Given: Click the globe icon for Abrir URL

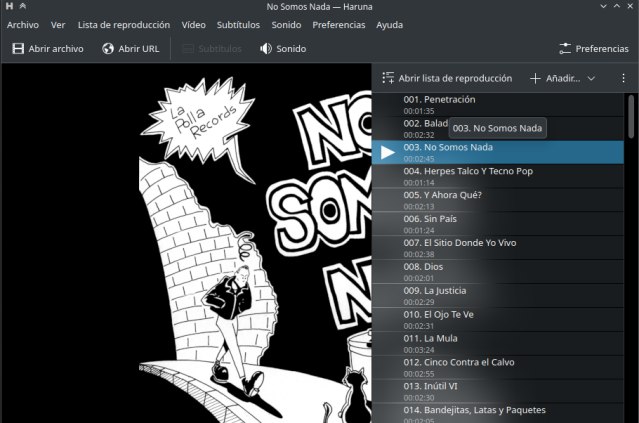Looking at the screenshot, I should (x=108, y=48).
